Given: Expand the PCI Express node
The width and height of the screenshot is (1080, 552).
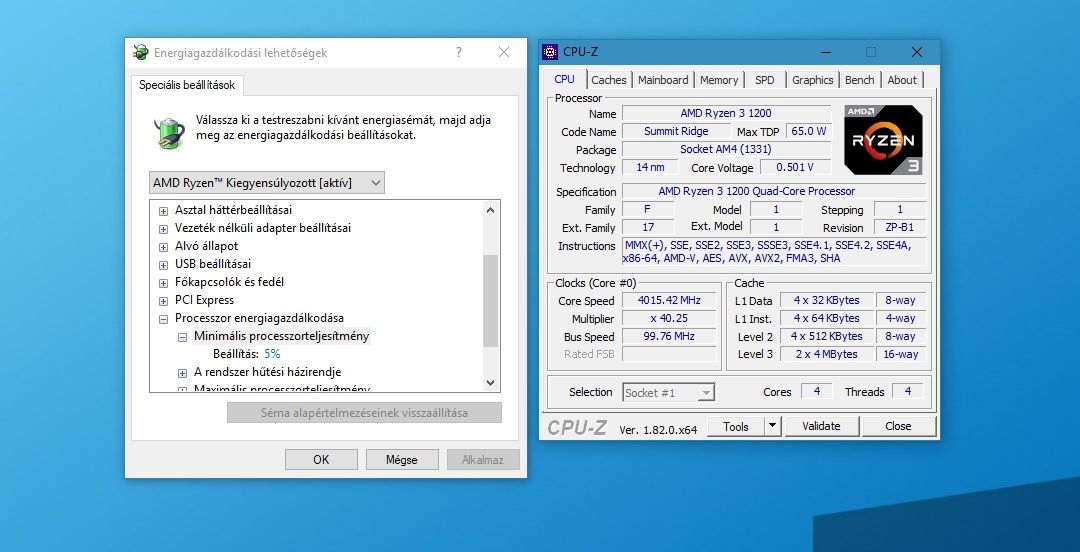Looking at the screenshot, I should [163, 301].
